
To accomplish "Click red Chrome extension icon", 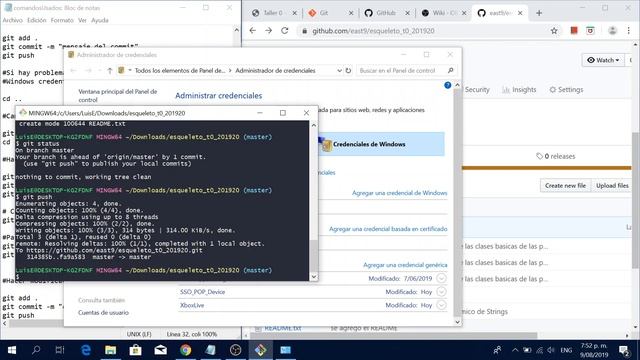I will [574, 31].
